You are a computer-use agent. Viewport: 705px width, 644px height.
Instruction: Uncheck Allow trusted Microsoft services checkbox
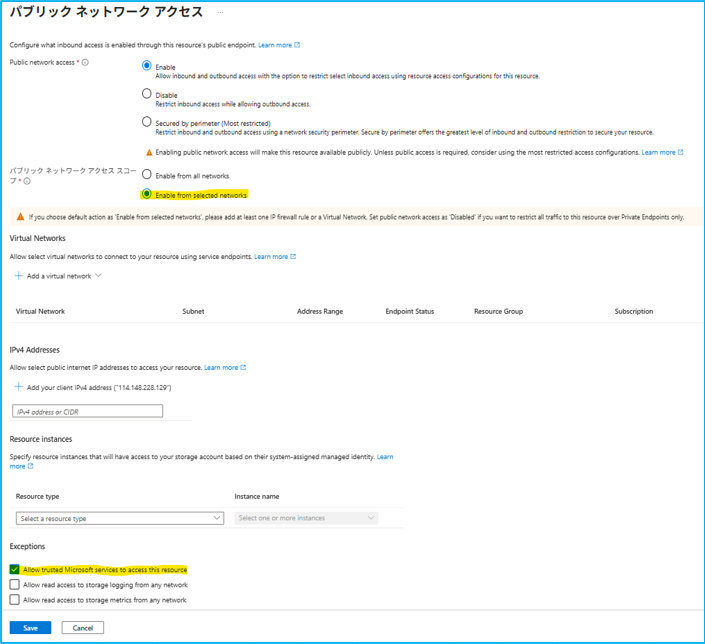pyautogui.click(x=15, y=570)
